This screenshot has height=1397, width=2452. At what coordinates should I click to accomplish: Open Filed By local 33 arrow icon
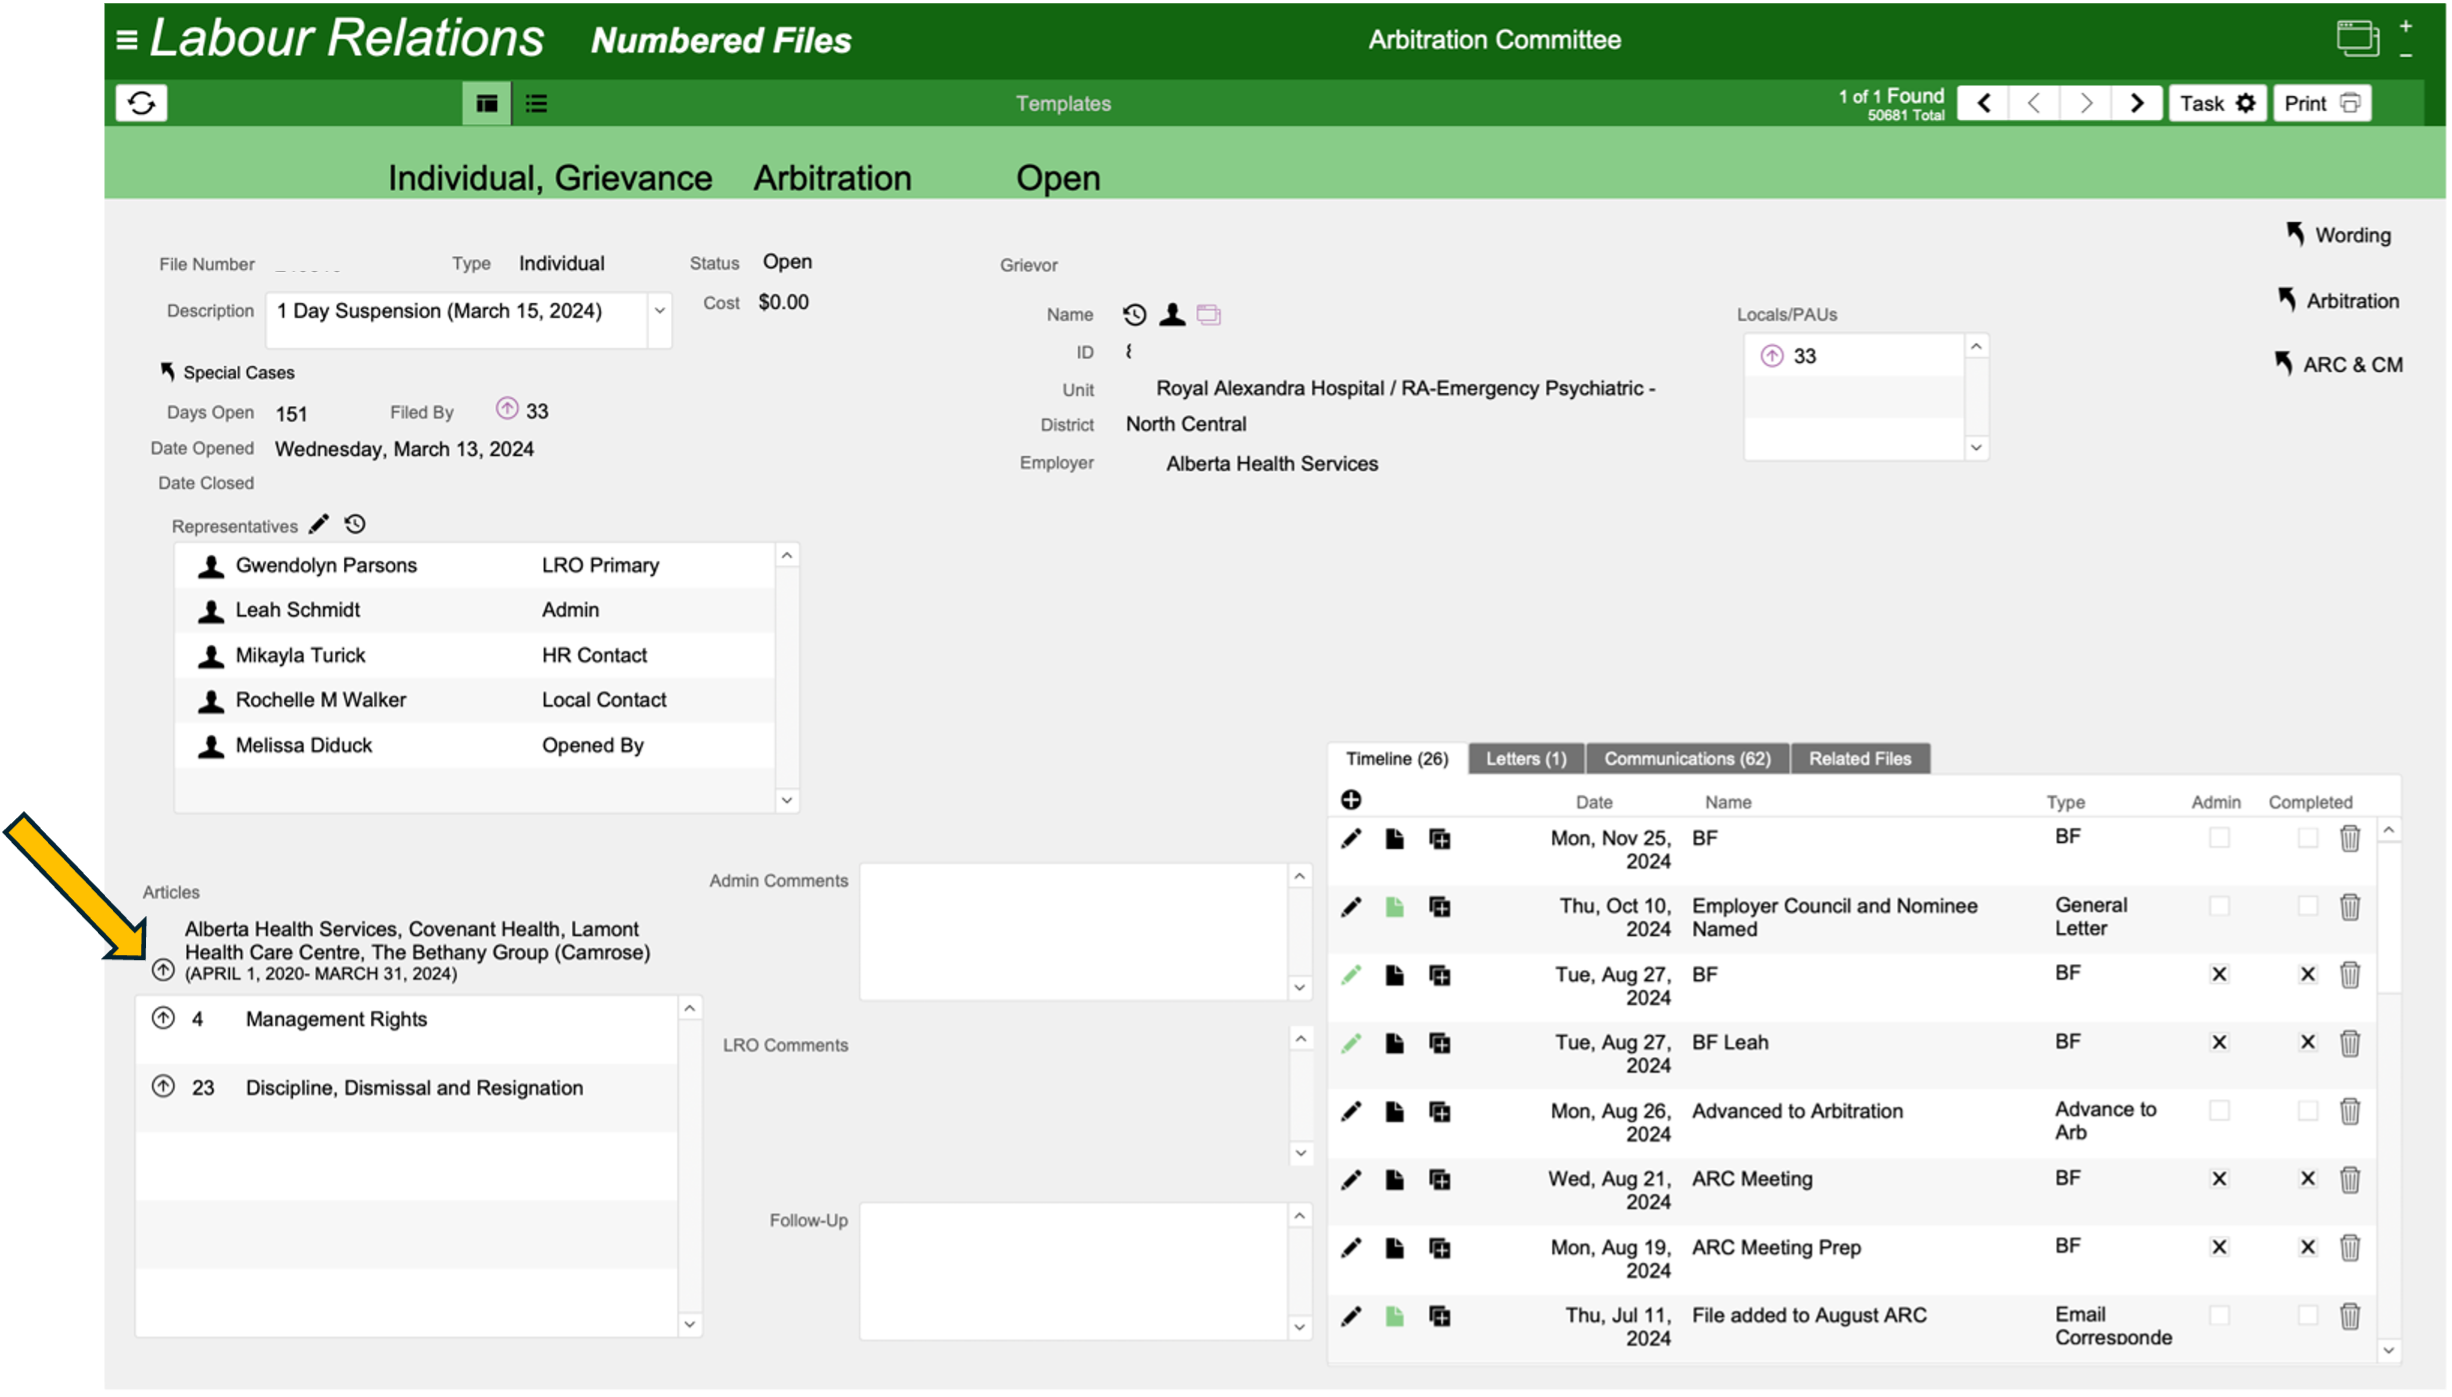pos(507,409)
